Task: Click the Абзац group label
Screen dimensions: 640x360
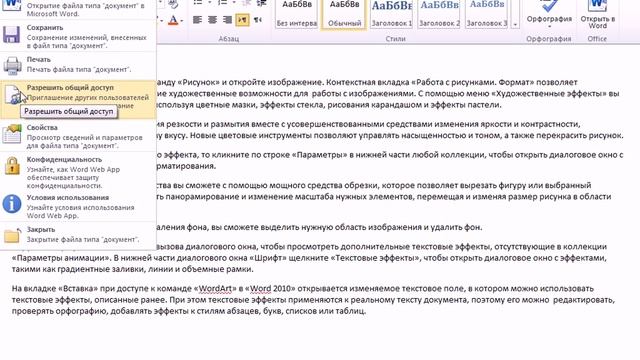Action: click(229, 39)
